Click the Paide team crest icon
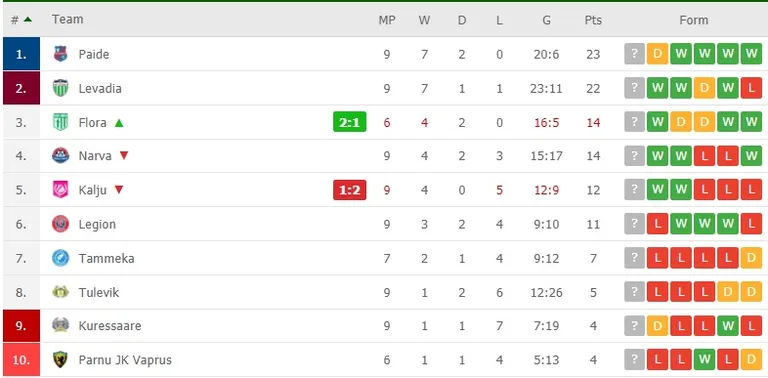The width and height of the screenshot is (768, 378). (60, 54)
